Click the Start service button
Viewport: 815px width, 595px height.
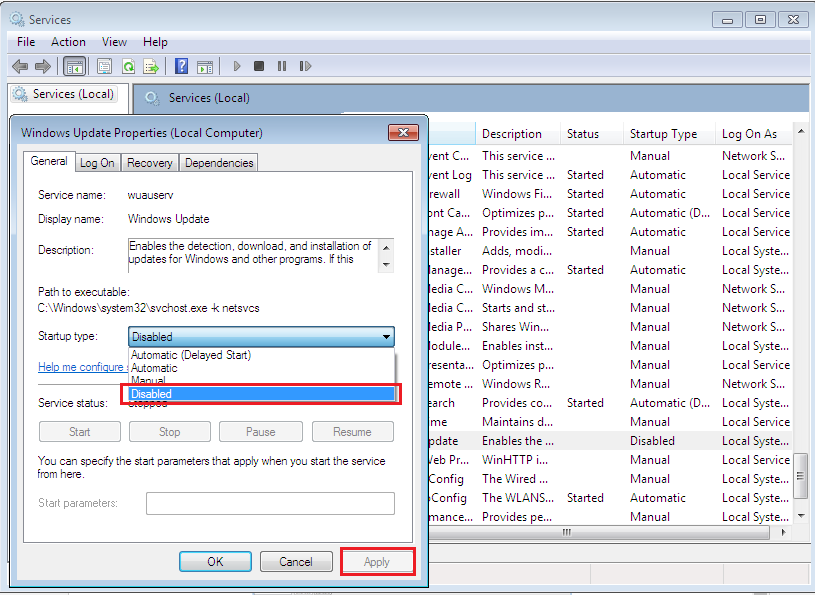coord(80,432)
